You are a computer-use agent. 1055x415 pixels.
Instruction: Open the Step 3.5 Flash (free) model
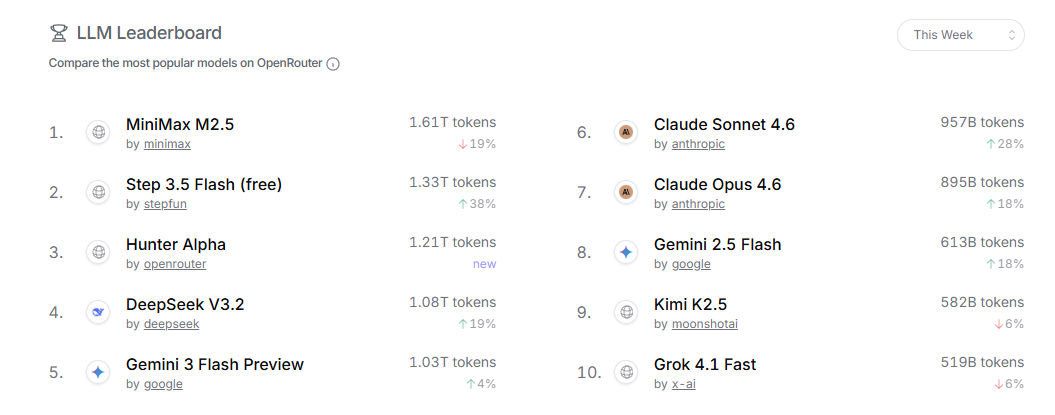(204, 185)
